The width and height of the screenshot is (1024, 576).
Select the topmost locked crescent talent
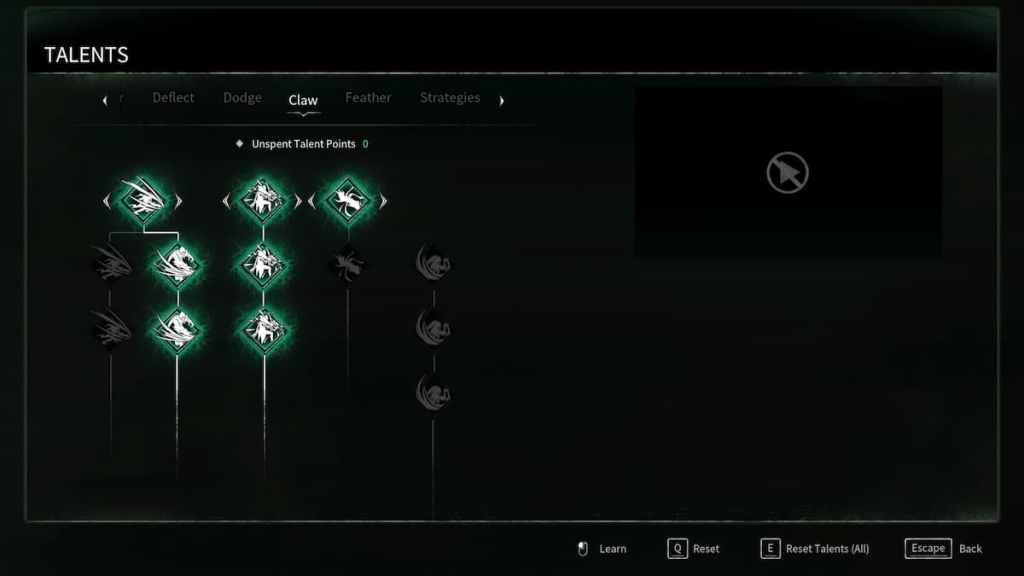(434, 263)
